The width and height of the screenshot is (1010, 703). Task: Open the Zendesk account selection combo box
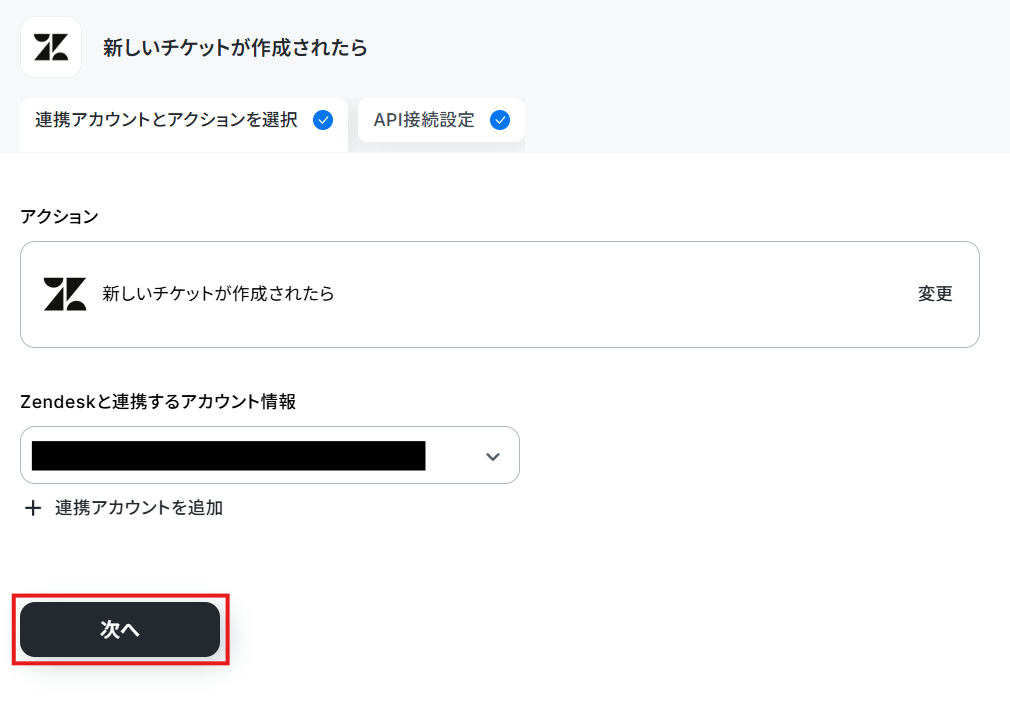tap(270, 455)
